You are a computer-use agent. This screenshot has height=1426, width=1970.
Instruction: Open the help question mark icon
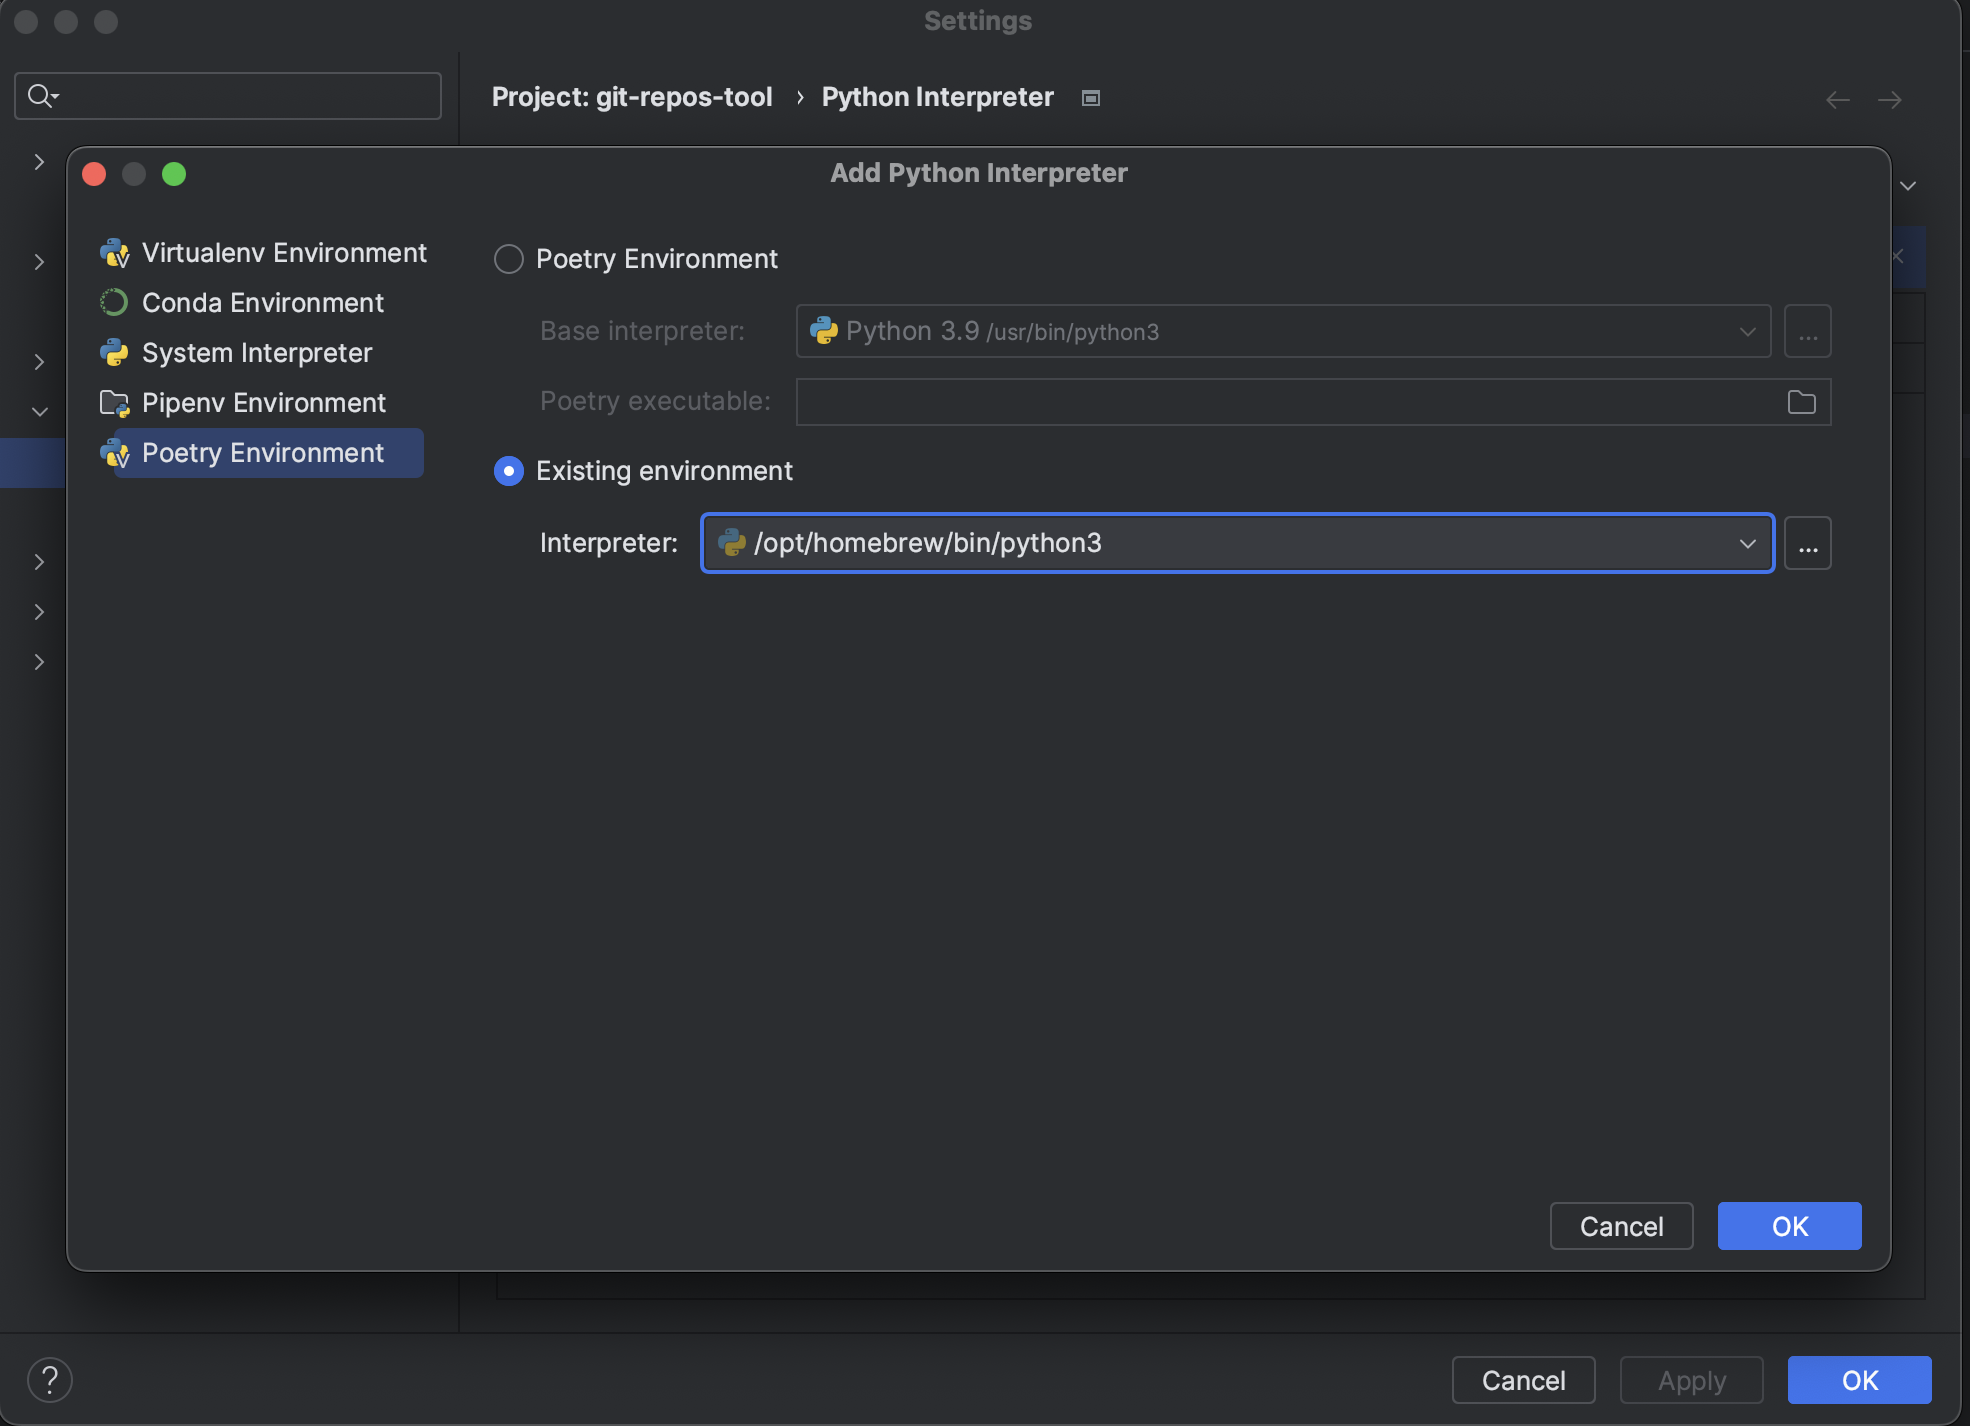pyautogui.click(x=50, y=1380)
